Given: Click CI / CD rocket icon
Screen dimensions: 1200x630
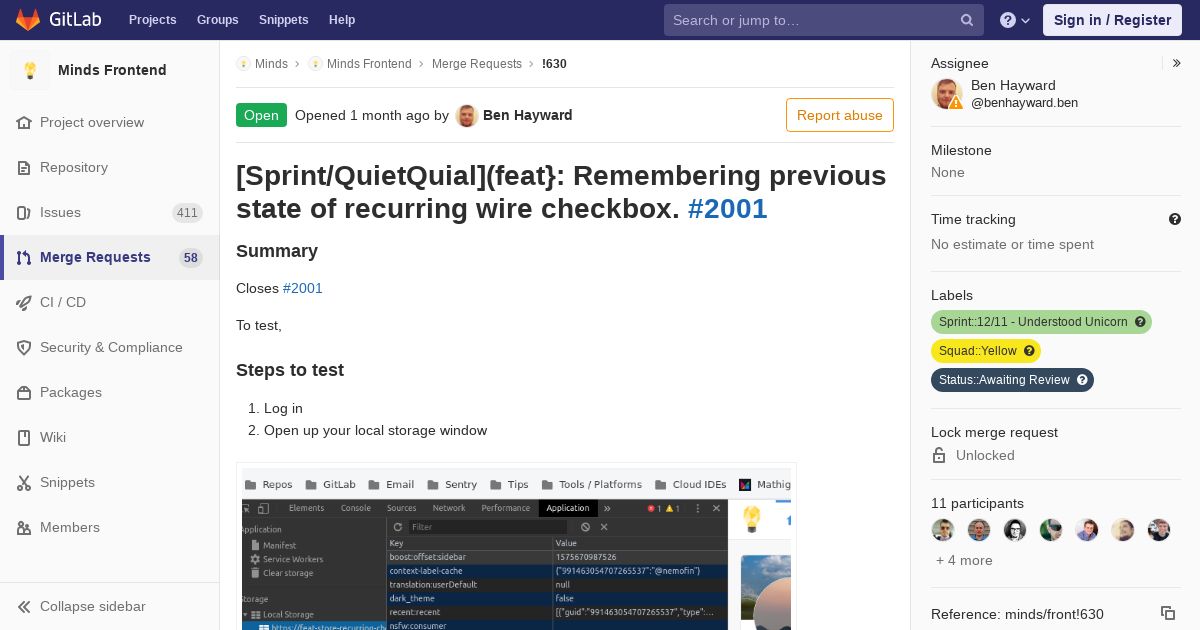Looking at the screenshot, I should coord(24,302).
